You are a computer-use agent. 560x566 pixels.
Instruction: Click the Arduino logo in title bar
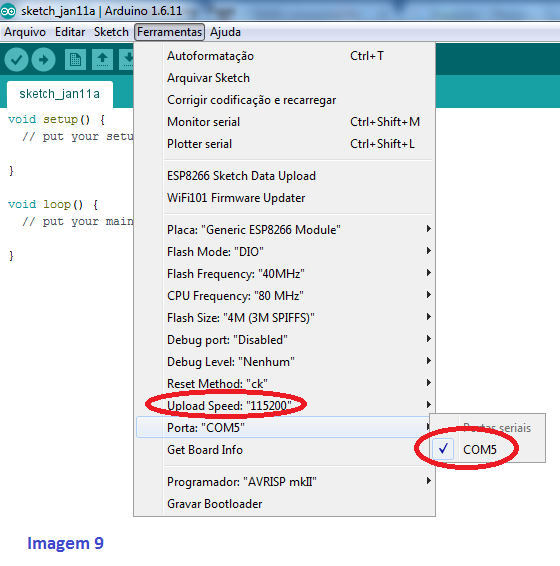pyautogui.click(x=8, y=11)
